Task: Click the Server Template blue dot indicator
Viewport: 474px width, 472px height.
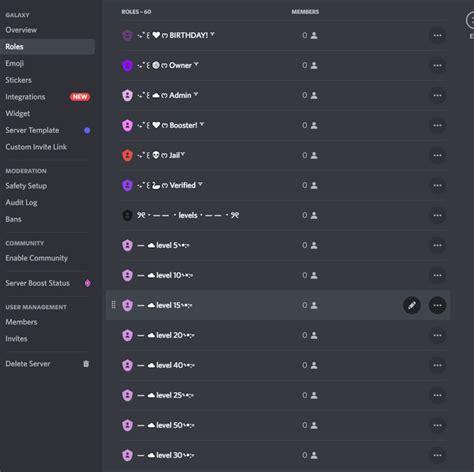Action: click(x=87, y=130)
